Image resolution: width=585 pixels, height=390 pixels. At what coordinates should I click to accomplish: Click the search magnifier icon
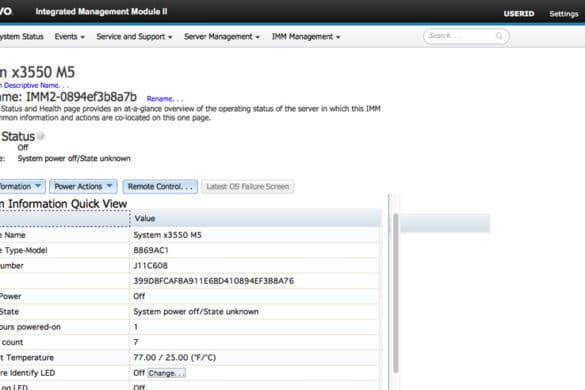[499, 36]
